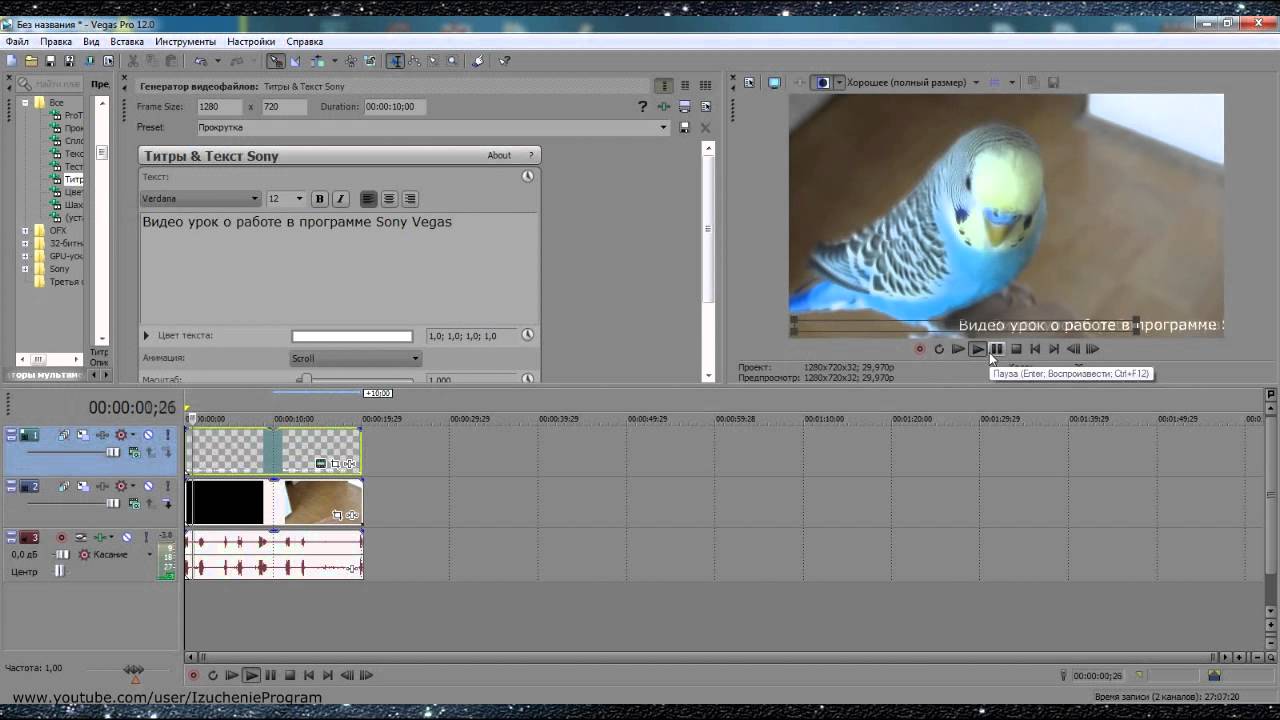Click the Duration field 00:00:10;00
This screenshot has height=720, width=1280.
tap(396, 106)
